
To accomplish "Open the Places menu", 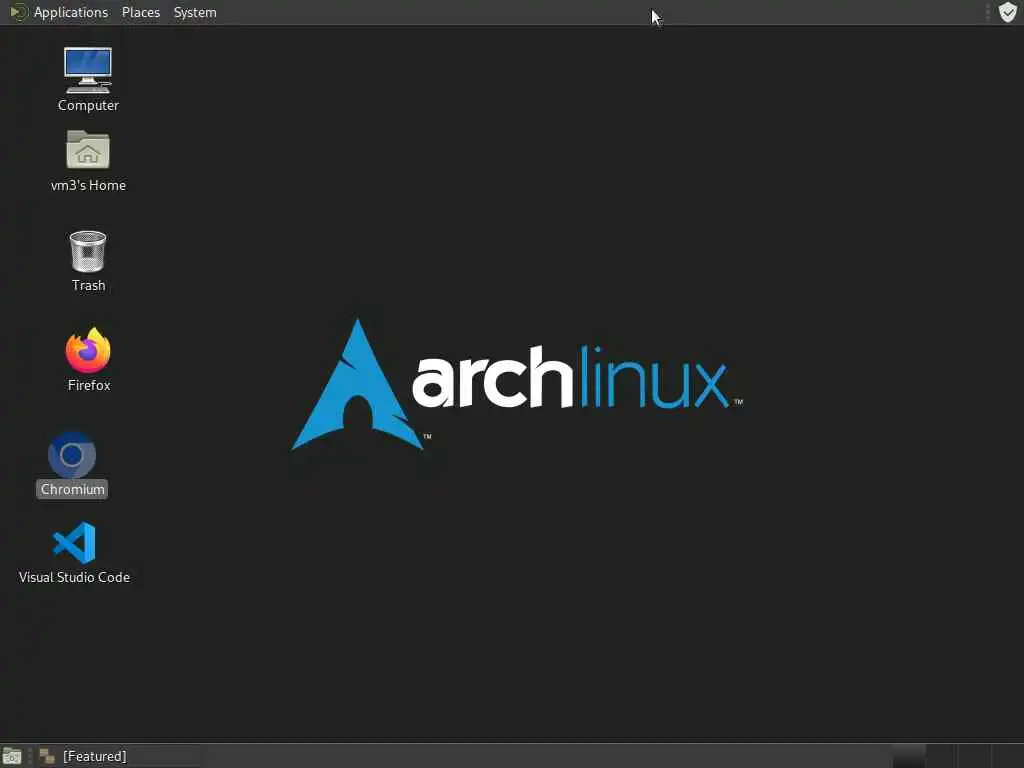I will coord(140,12).
